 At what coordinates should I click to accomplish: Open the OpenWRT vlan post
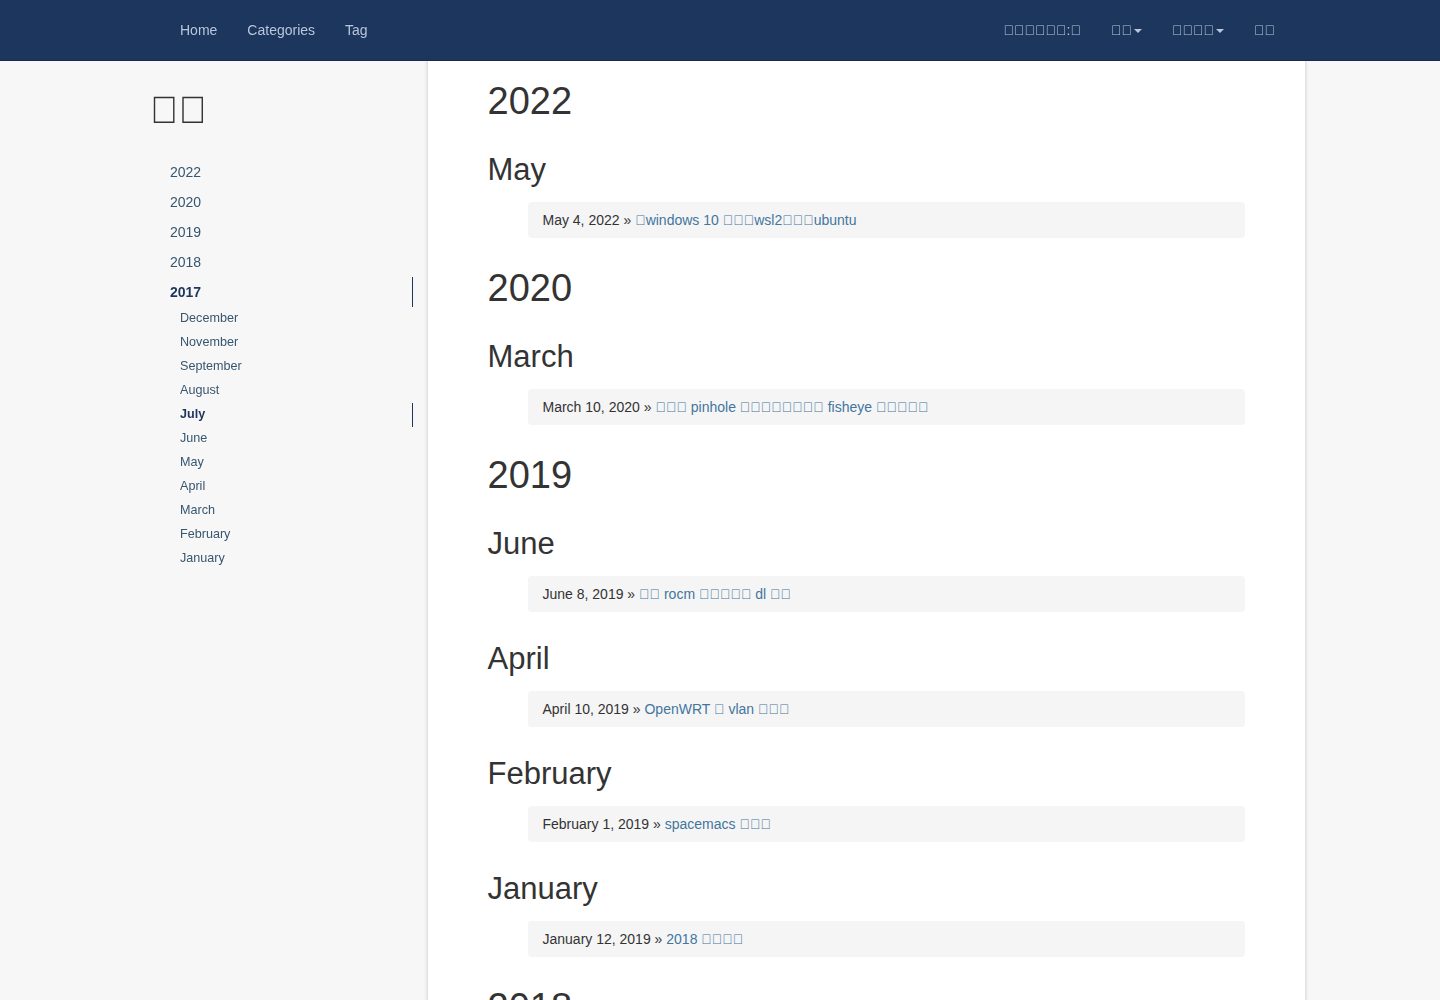click(x=717, y=709)
